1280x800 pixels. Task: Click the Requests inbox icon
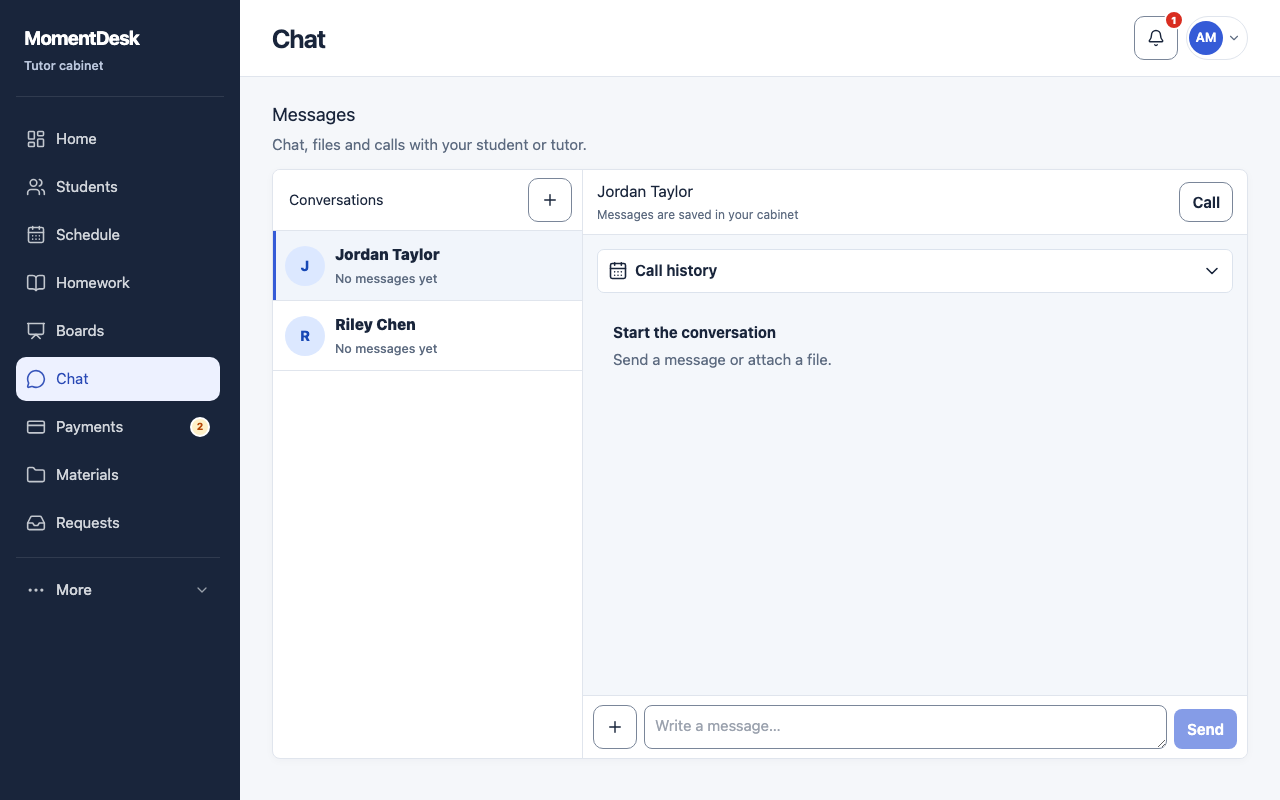[36, 523]
